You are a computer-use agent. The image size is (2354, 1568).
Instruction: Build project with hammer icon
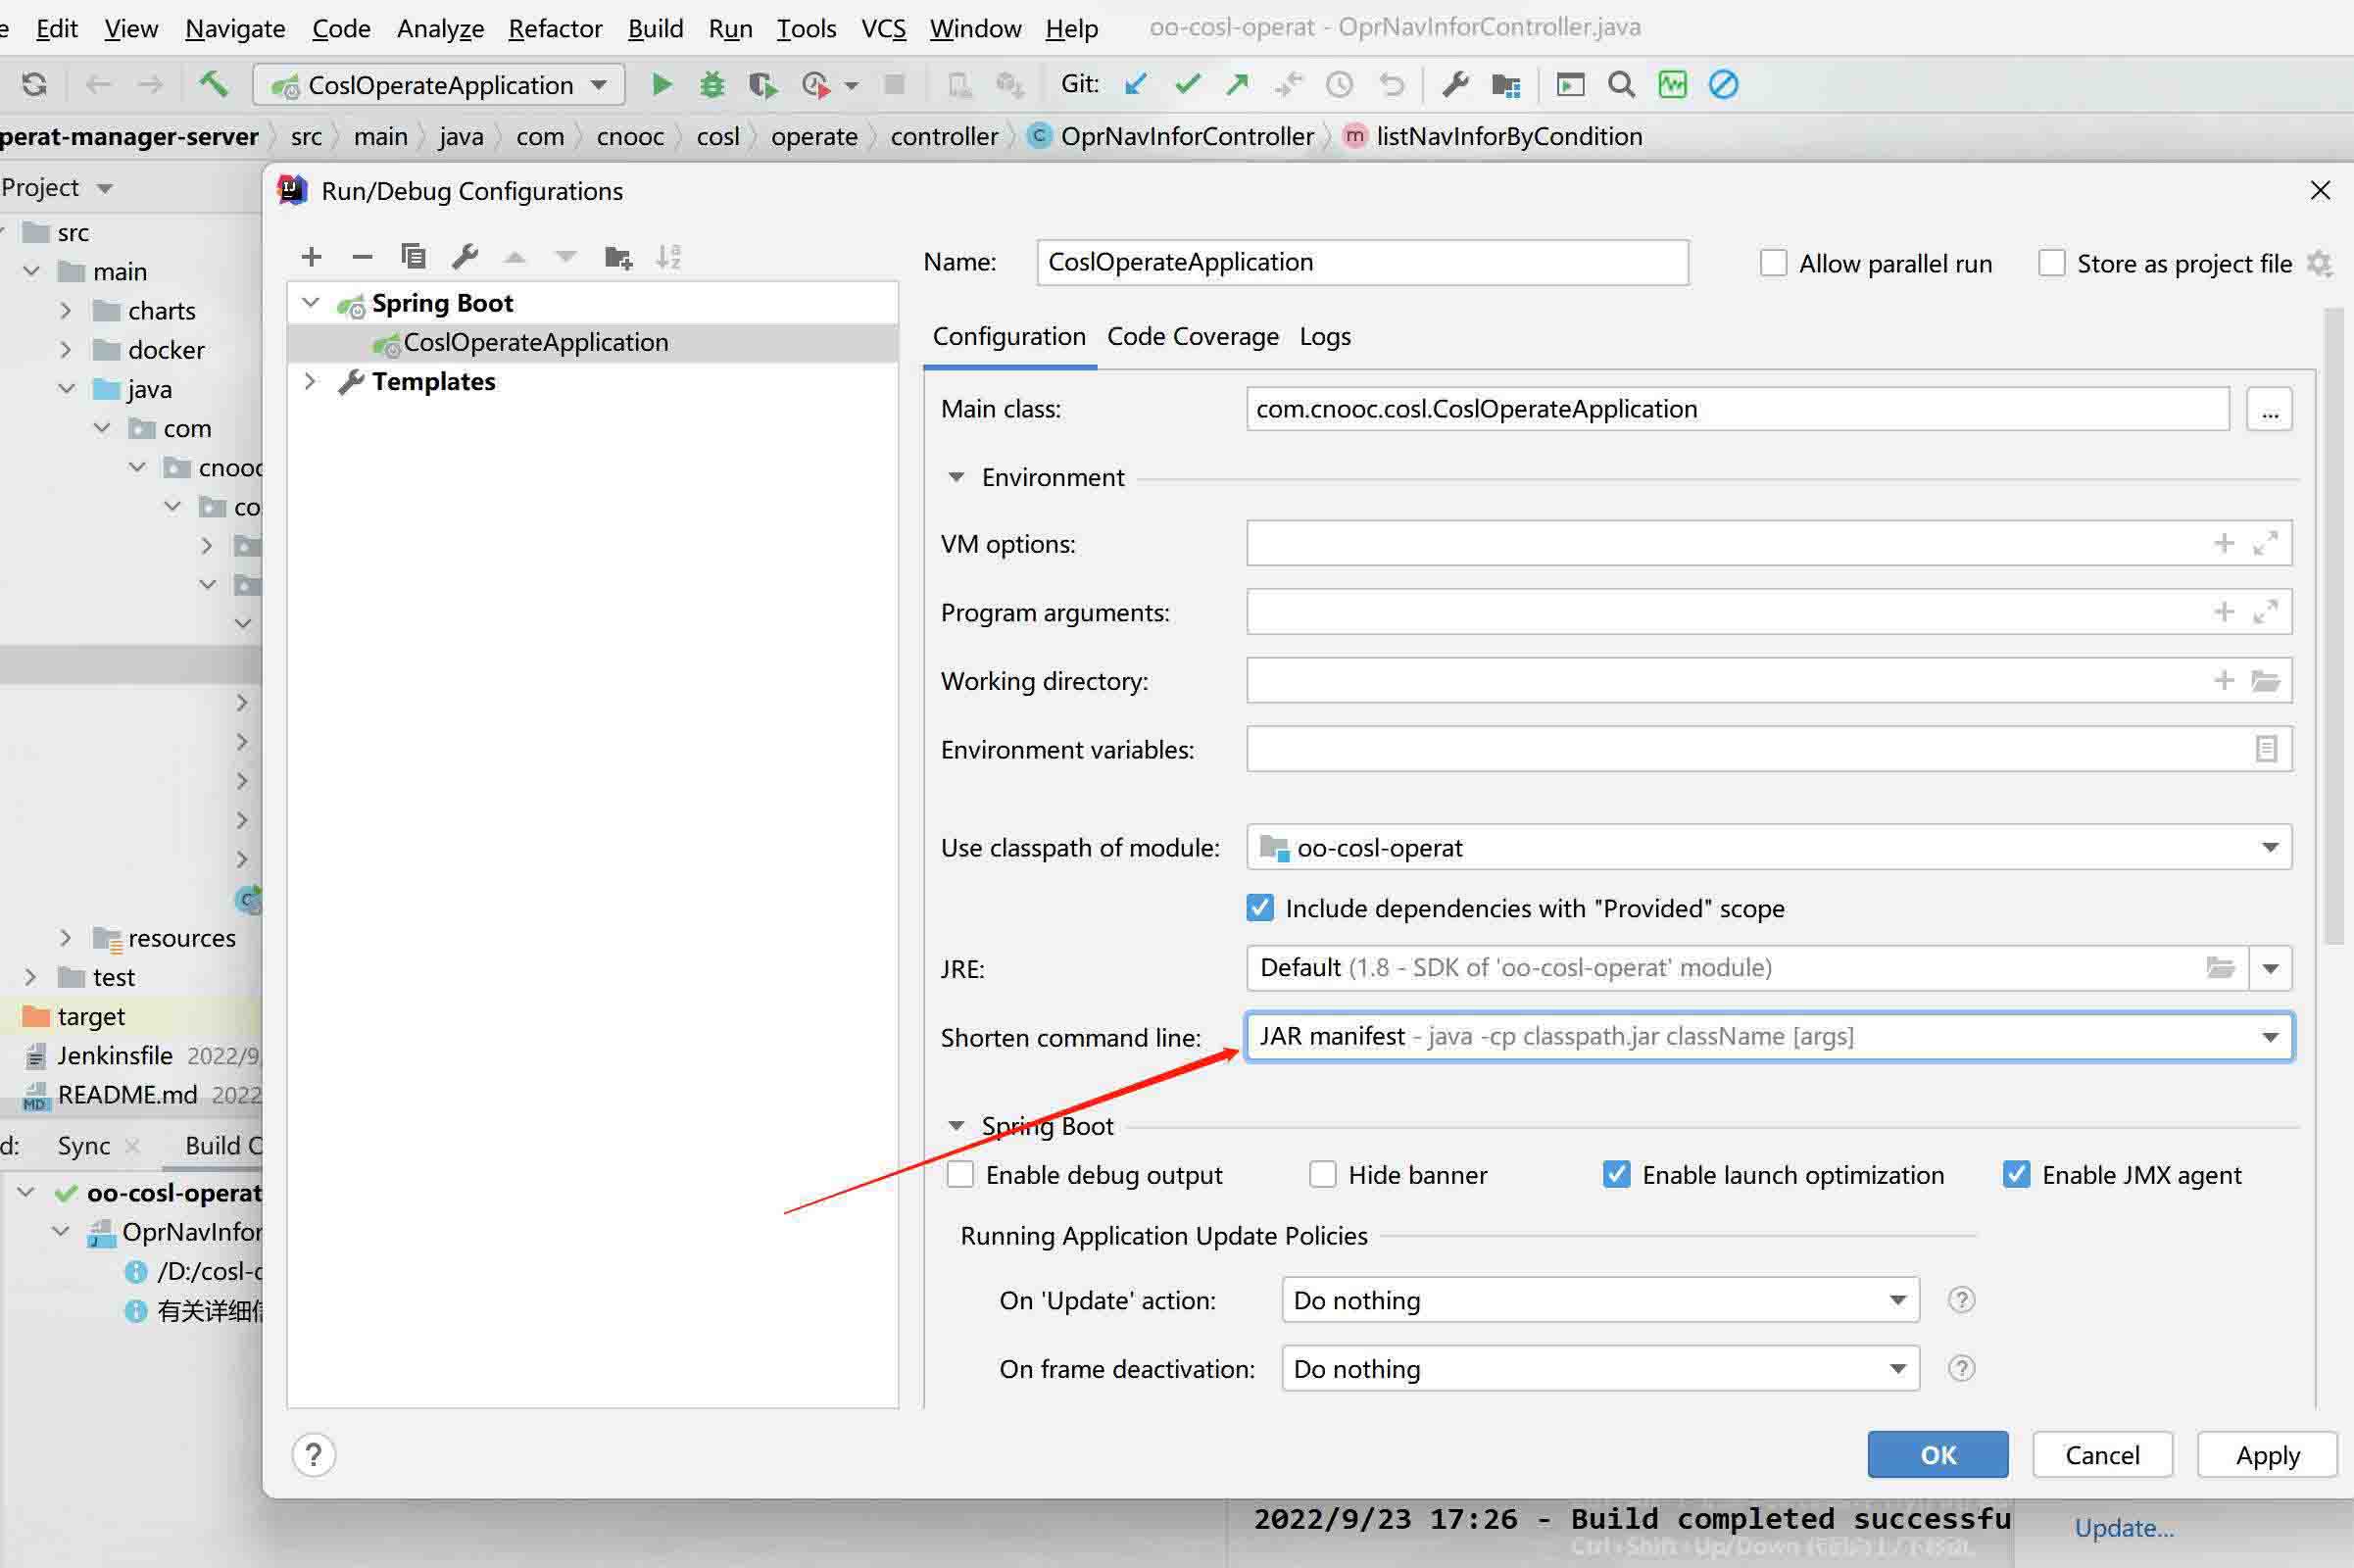point(213,85)
